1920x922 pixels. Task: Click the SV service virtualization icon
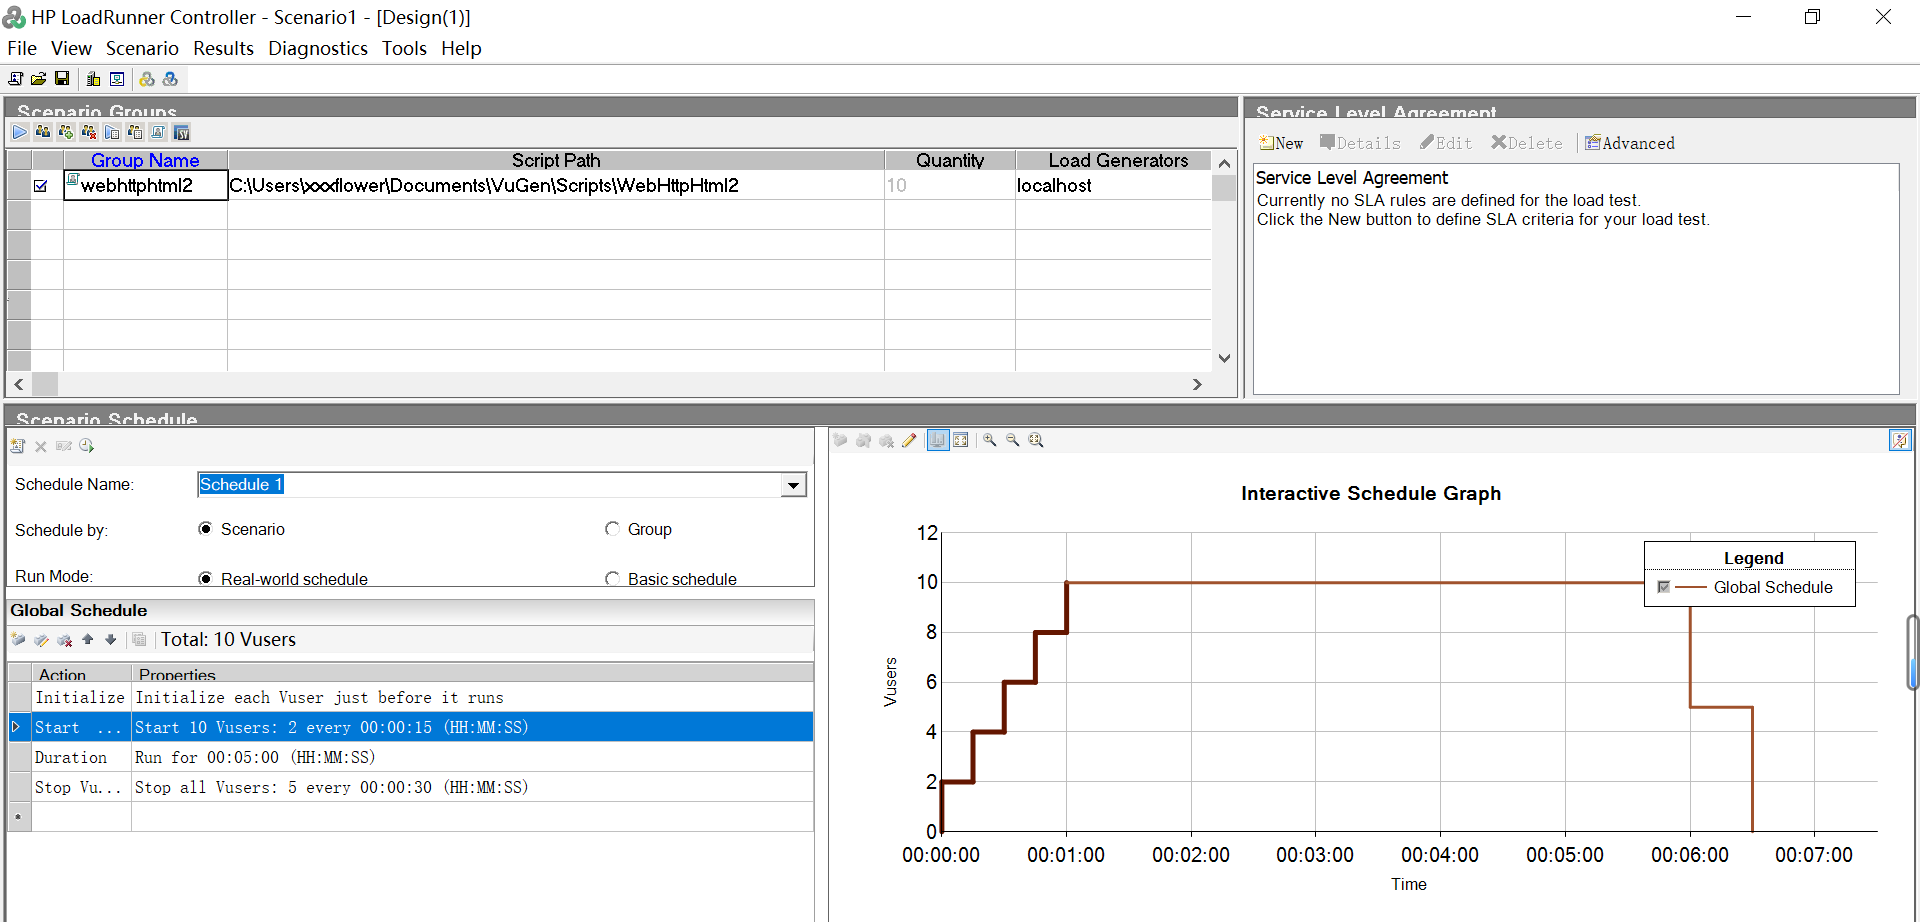181,132
